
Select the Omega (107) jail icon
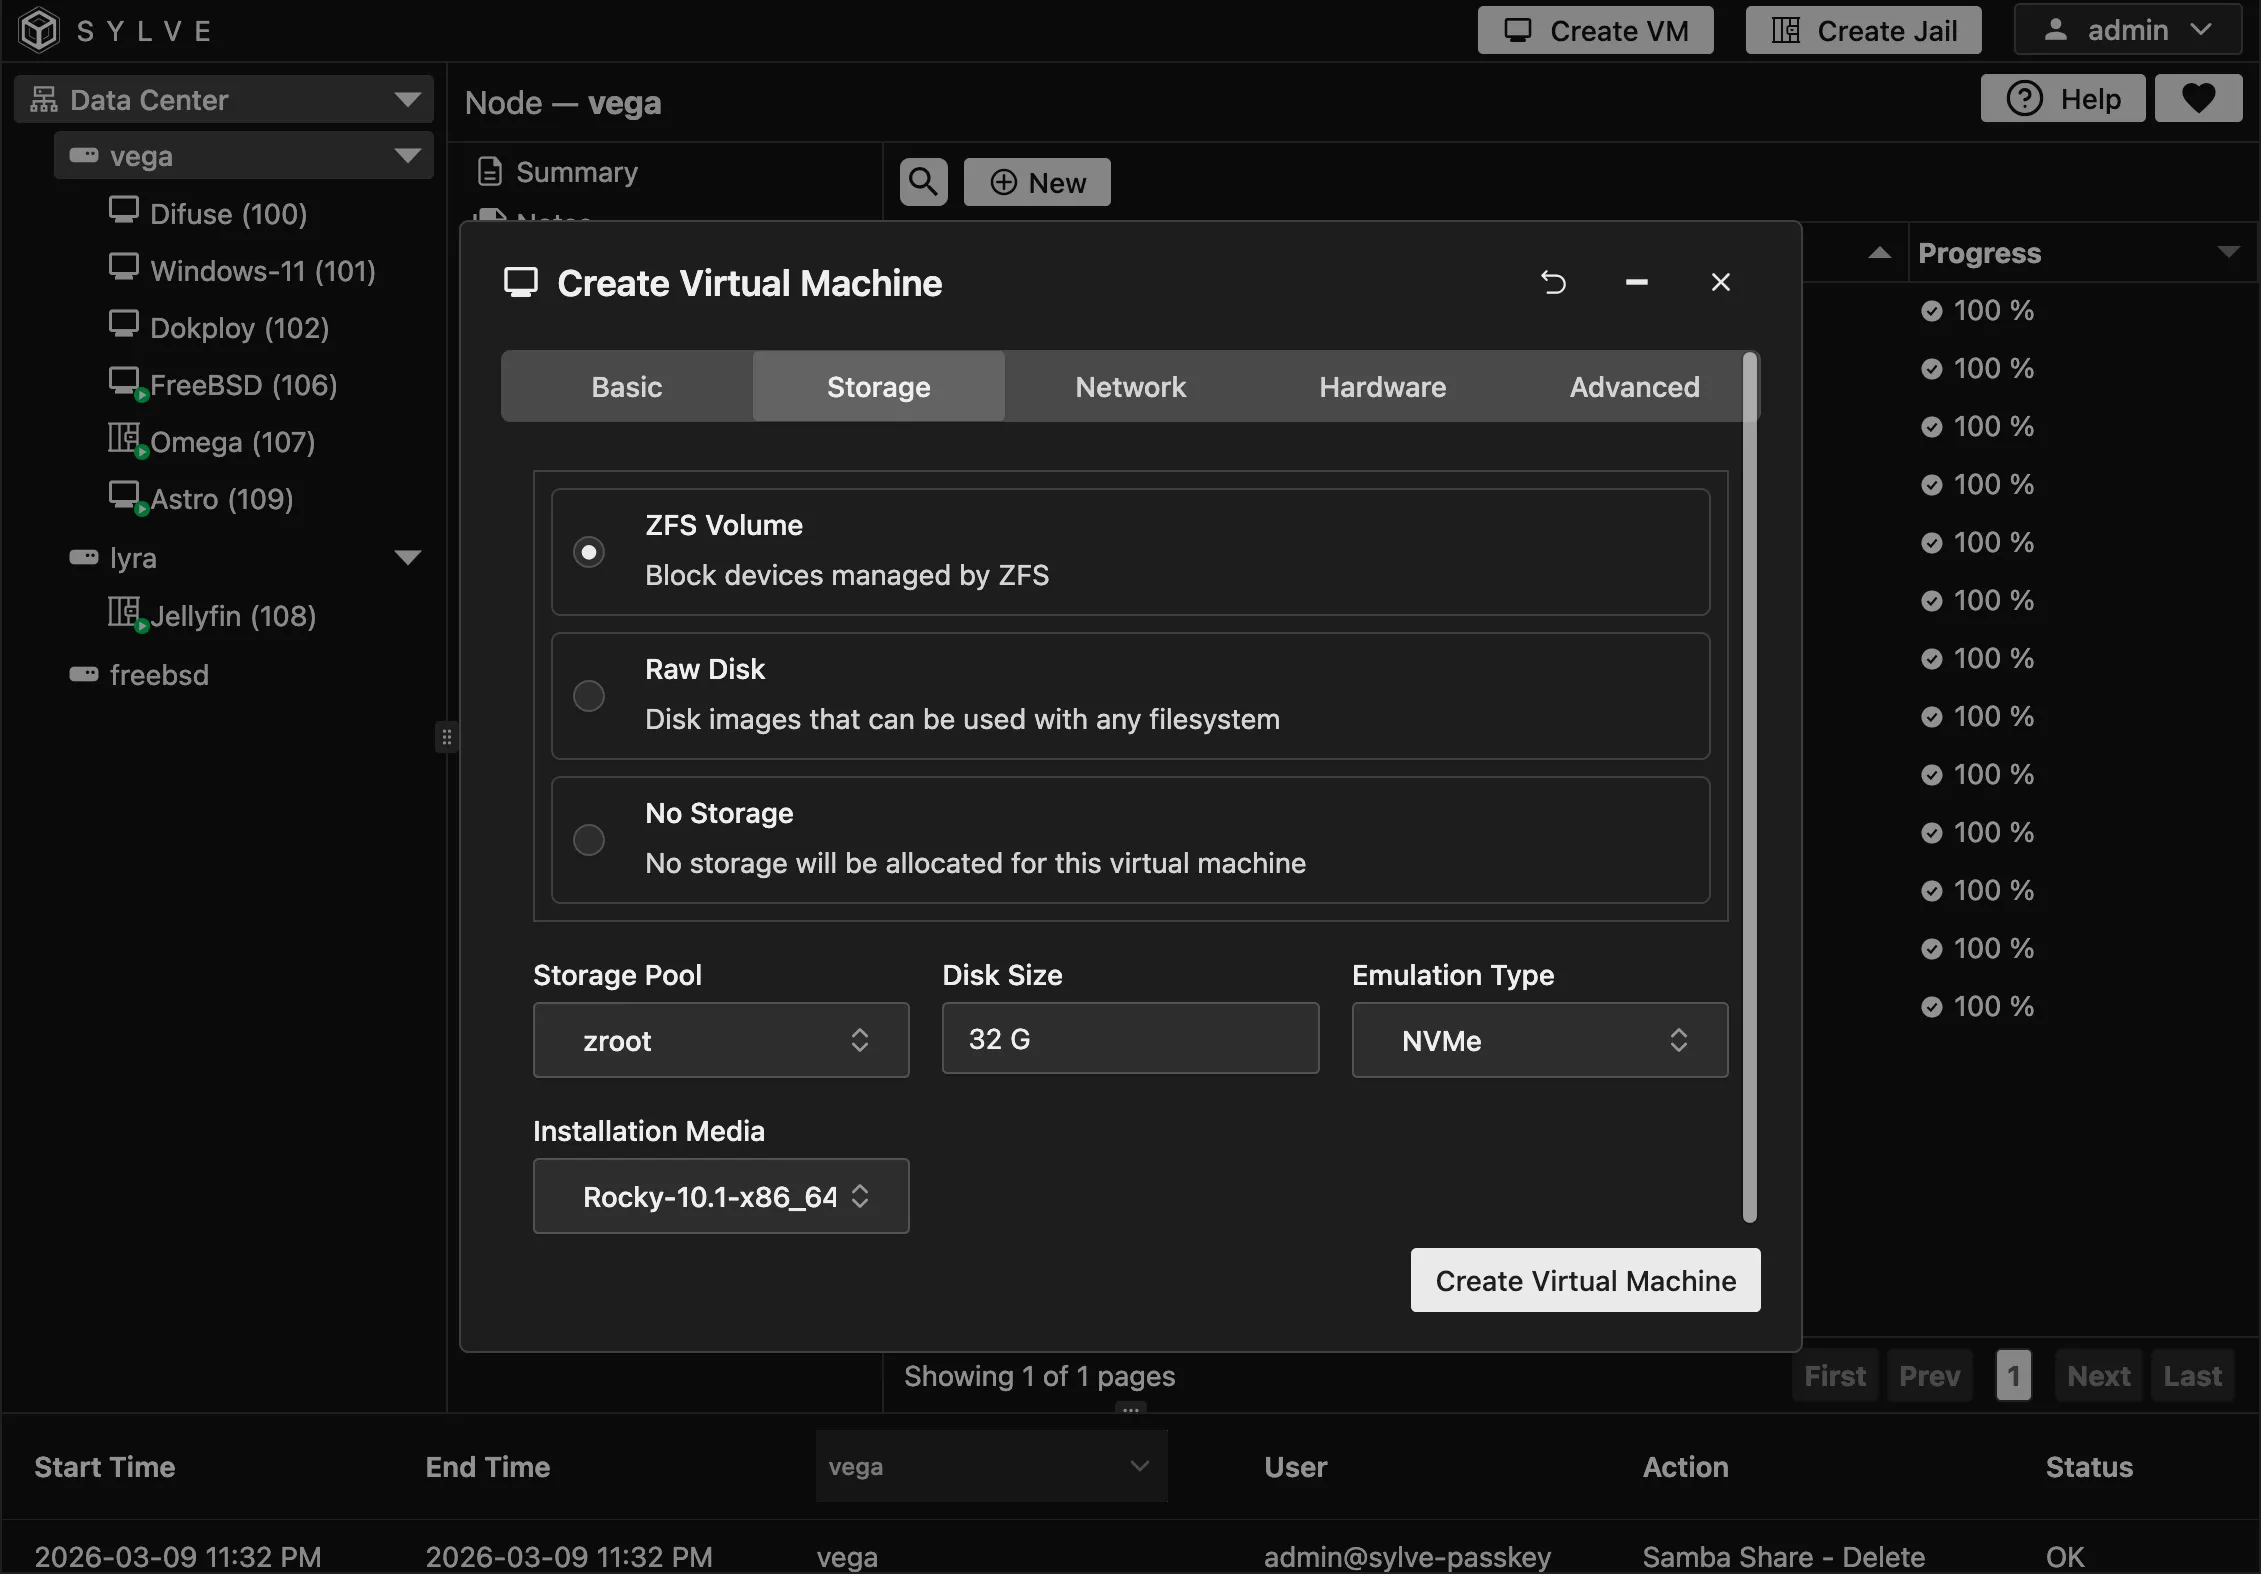[124, 439]
